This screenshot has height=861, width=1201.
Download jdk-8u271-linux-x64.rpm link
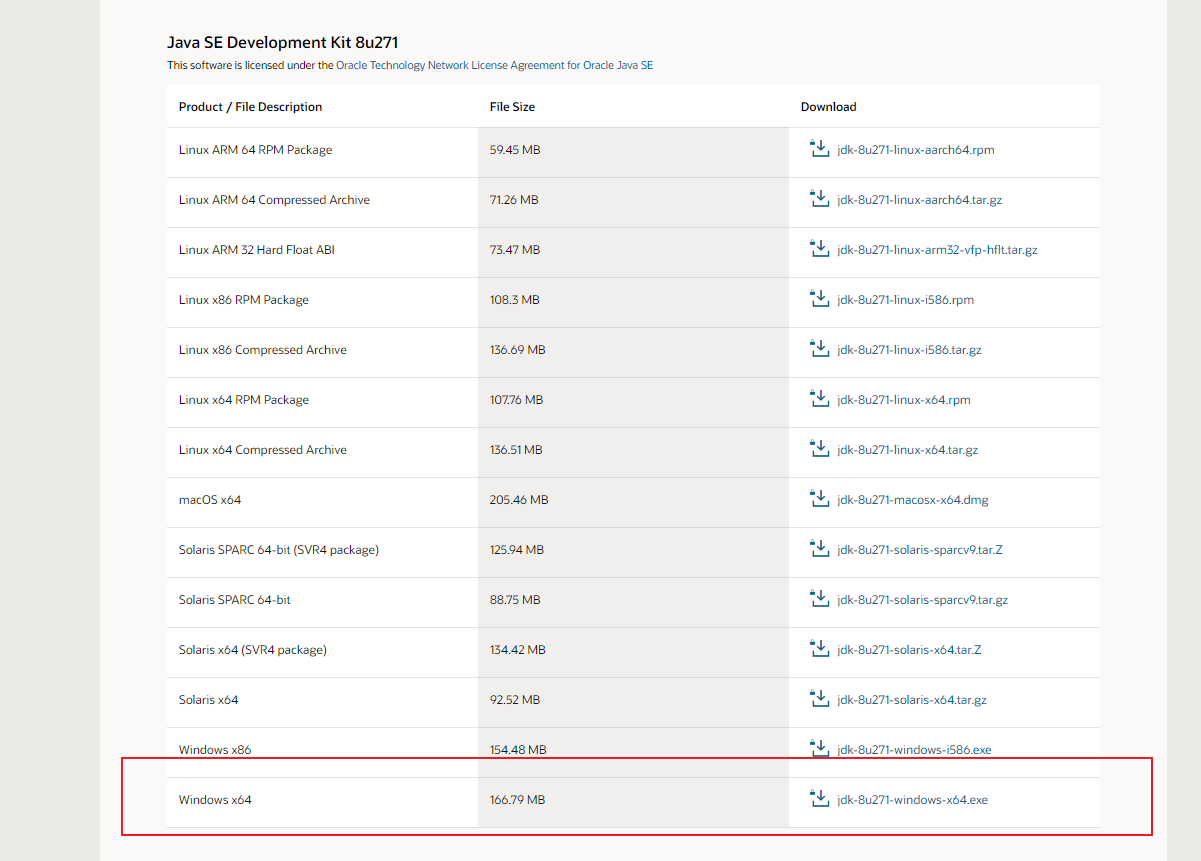904,400
